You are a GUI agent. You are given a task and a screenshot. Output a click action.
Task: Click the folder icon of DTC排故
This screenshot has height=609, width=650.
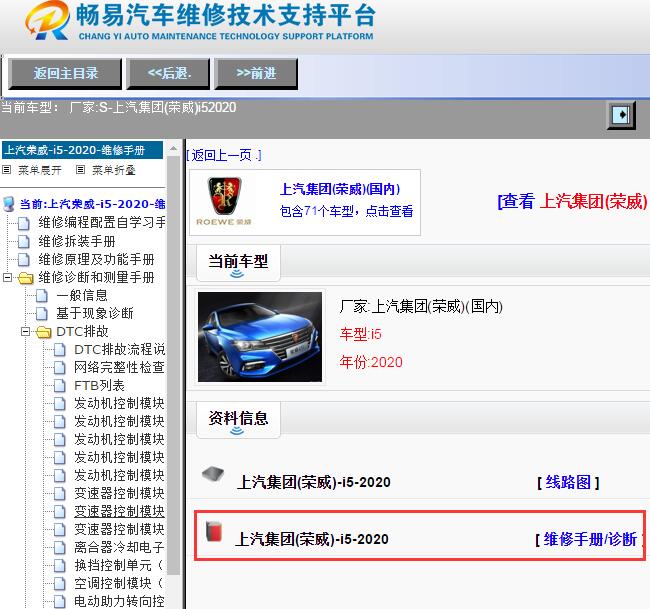pyautogui.click(x=44, y=332)
